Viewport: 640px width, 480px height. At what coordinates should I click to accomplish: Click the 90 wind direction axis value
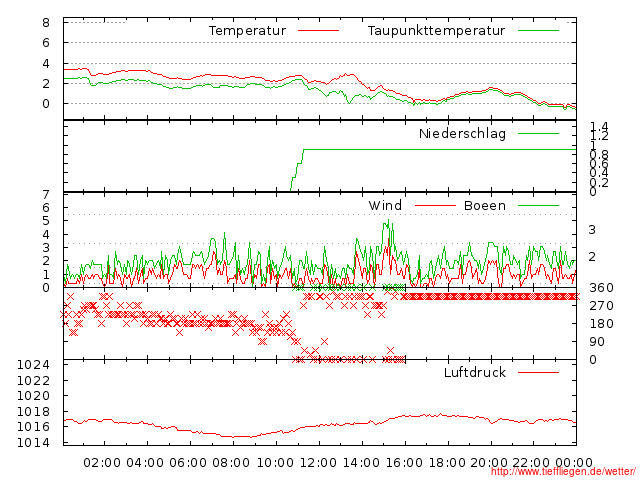pyautogui.click(x=597, y=342)
